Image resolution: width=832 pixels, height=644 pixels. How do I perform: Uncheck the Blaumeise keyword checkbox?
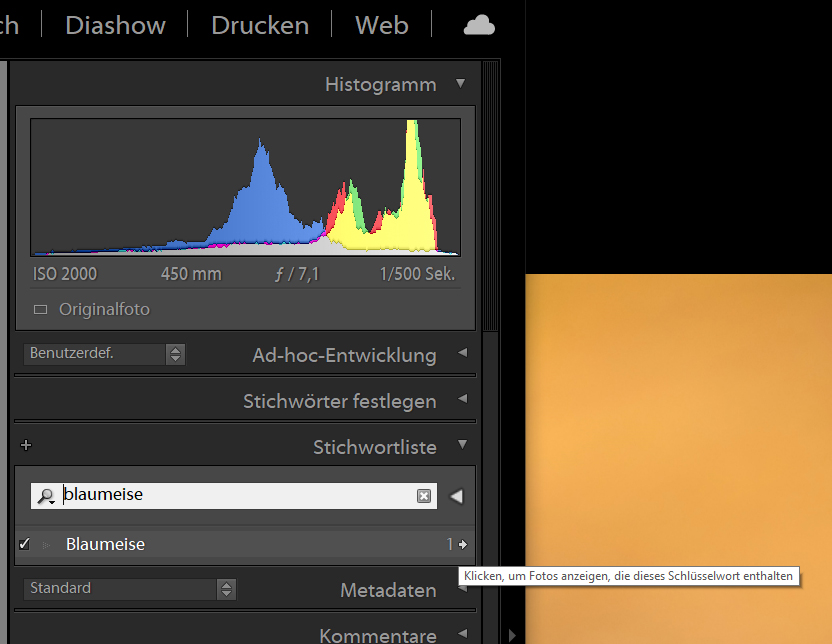(x=24, y=544)
